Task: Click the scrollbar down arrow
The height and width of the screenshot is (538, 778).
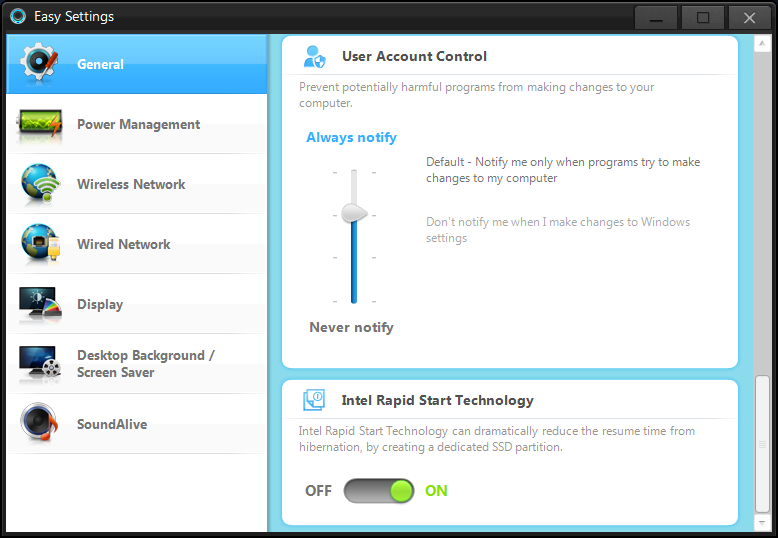Action: (763, 522)
